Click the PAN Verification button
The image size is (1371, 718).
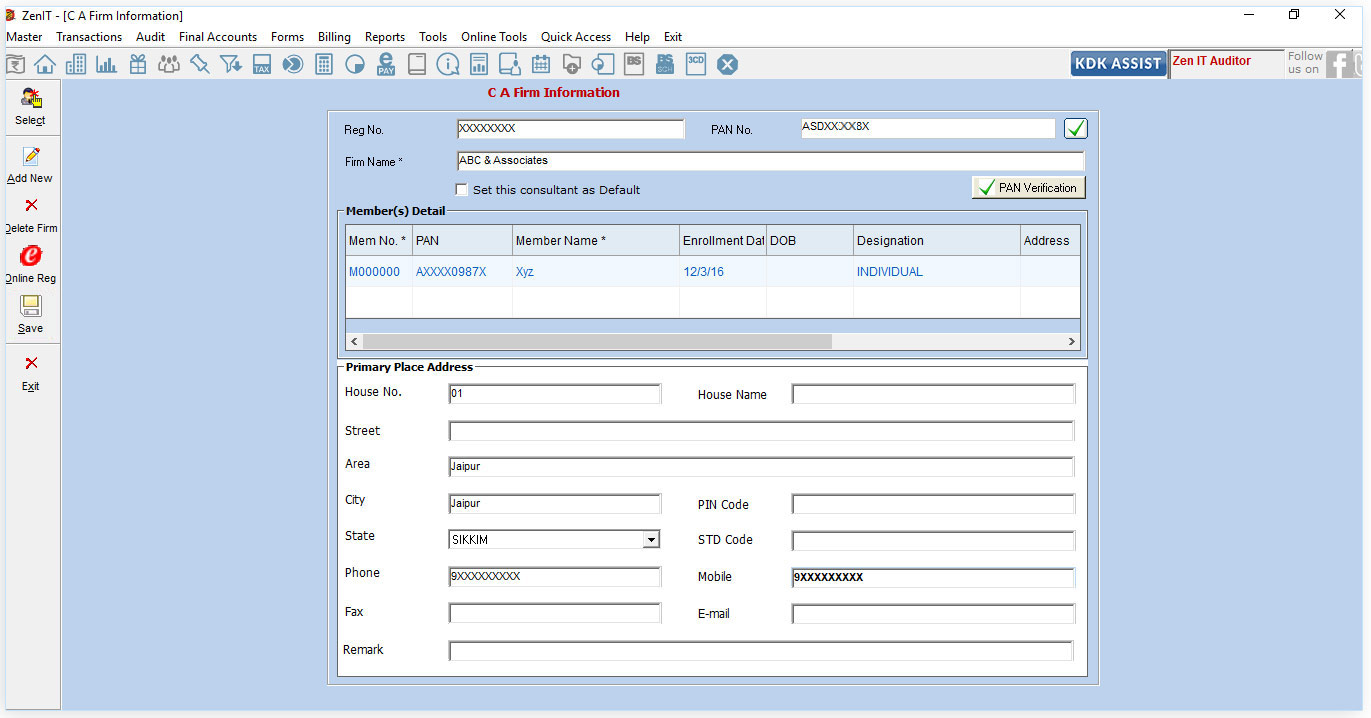click(x=1028, y=188)
